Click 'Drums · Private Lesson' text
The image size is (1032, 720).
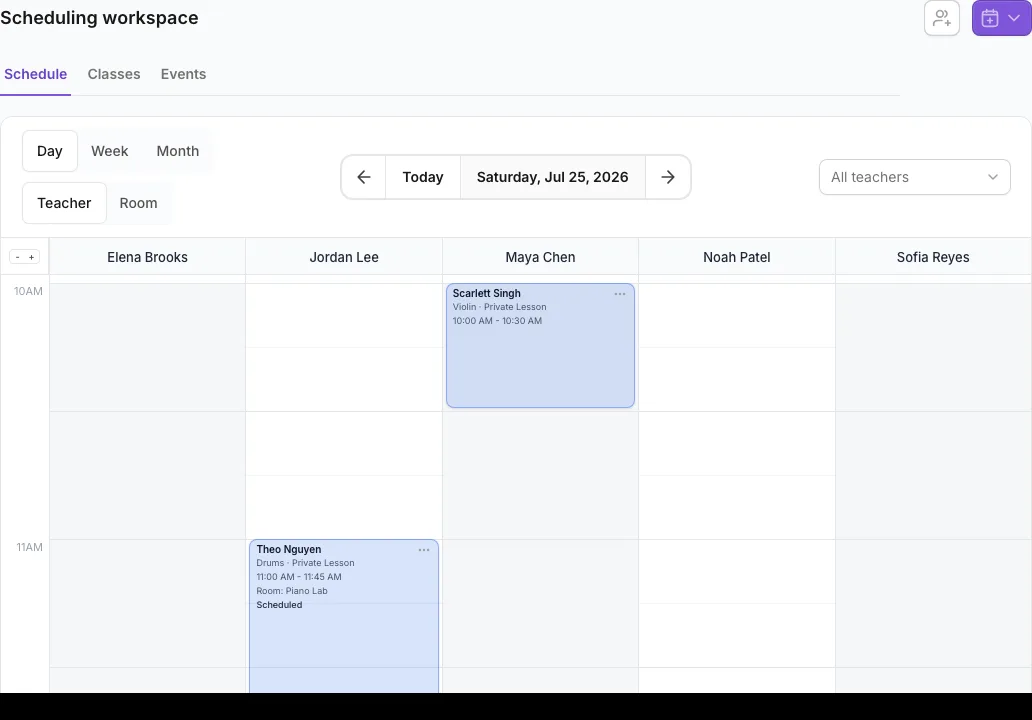(305, 563)
